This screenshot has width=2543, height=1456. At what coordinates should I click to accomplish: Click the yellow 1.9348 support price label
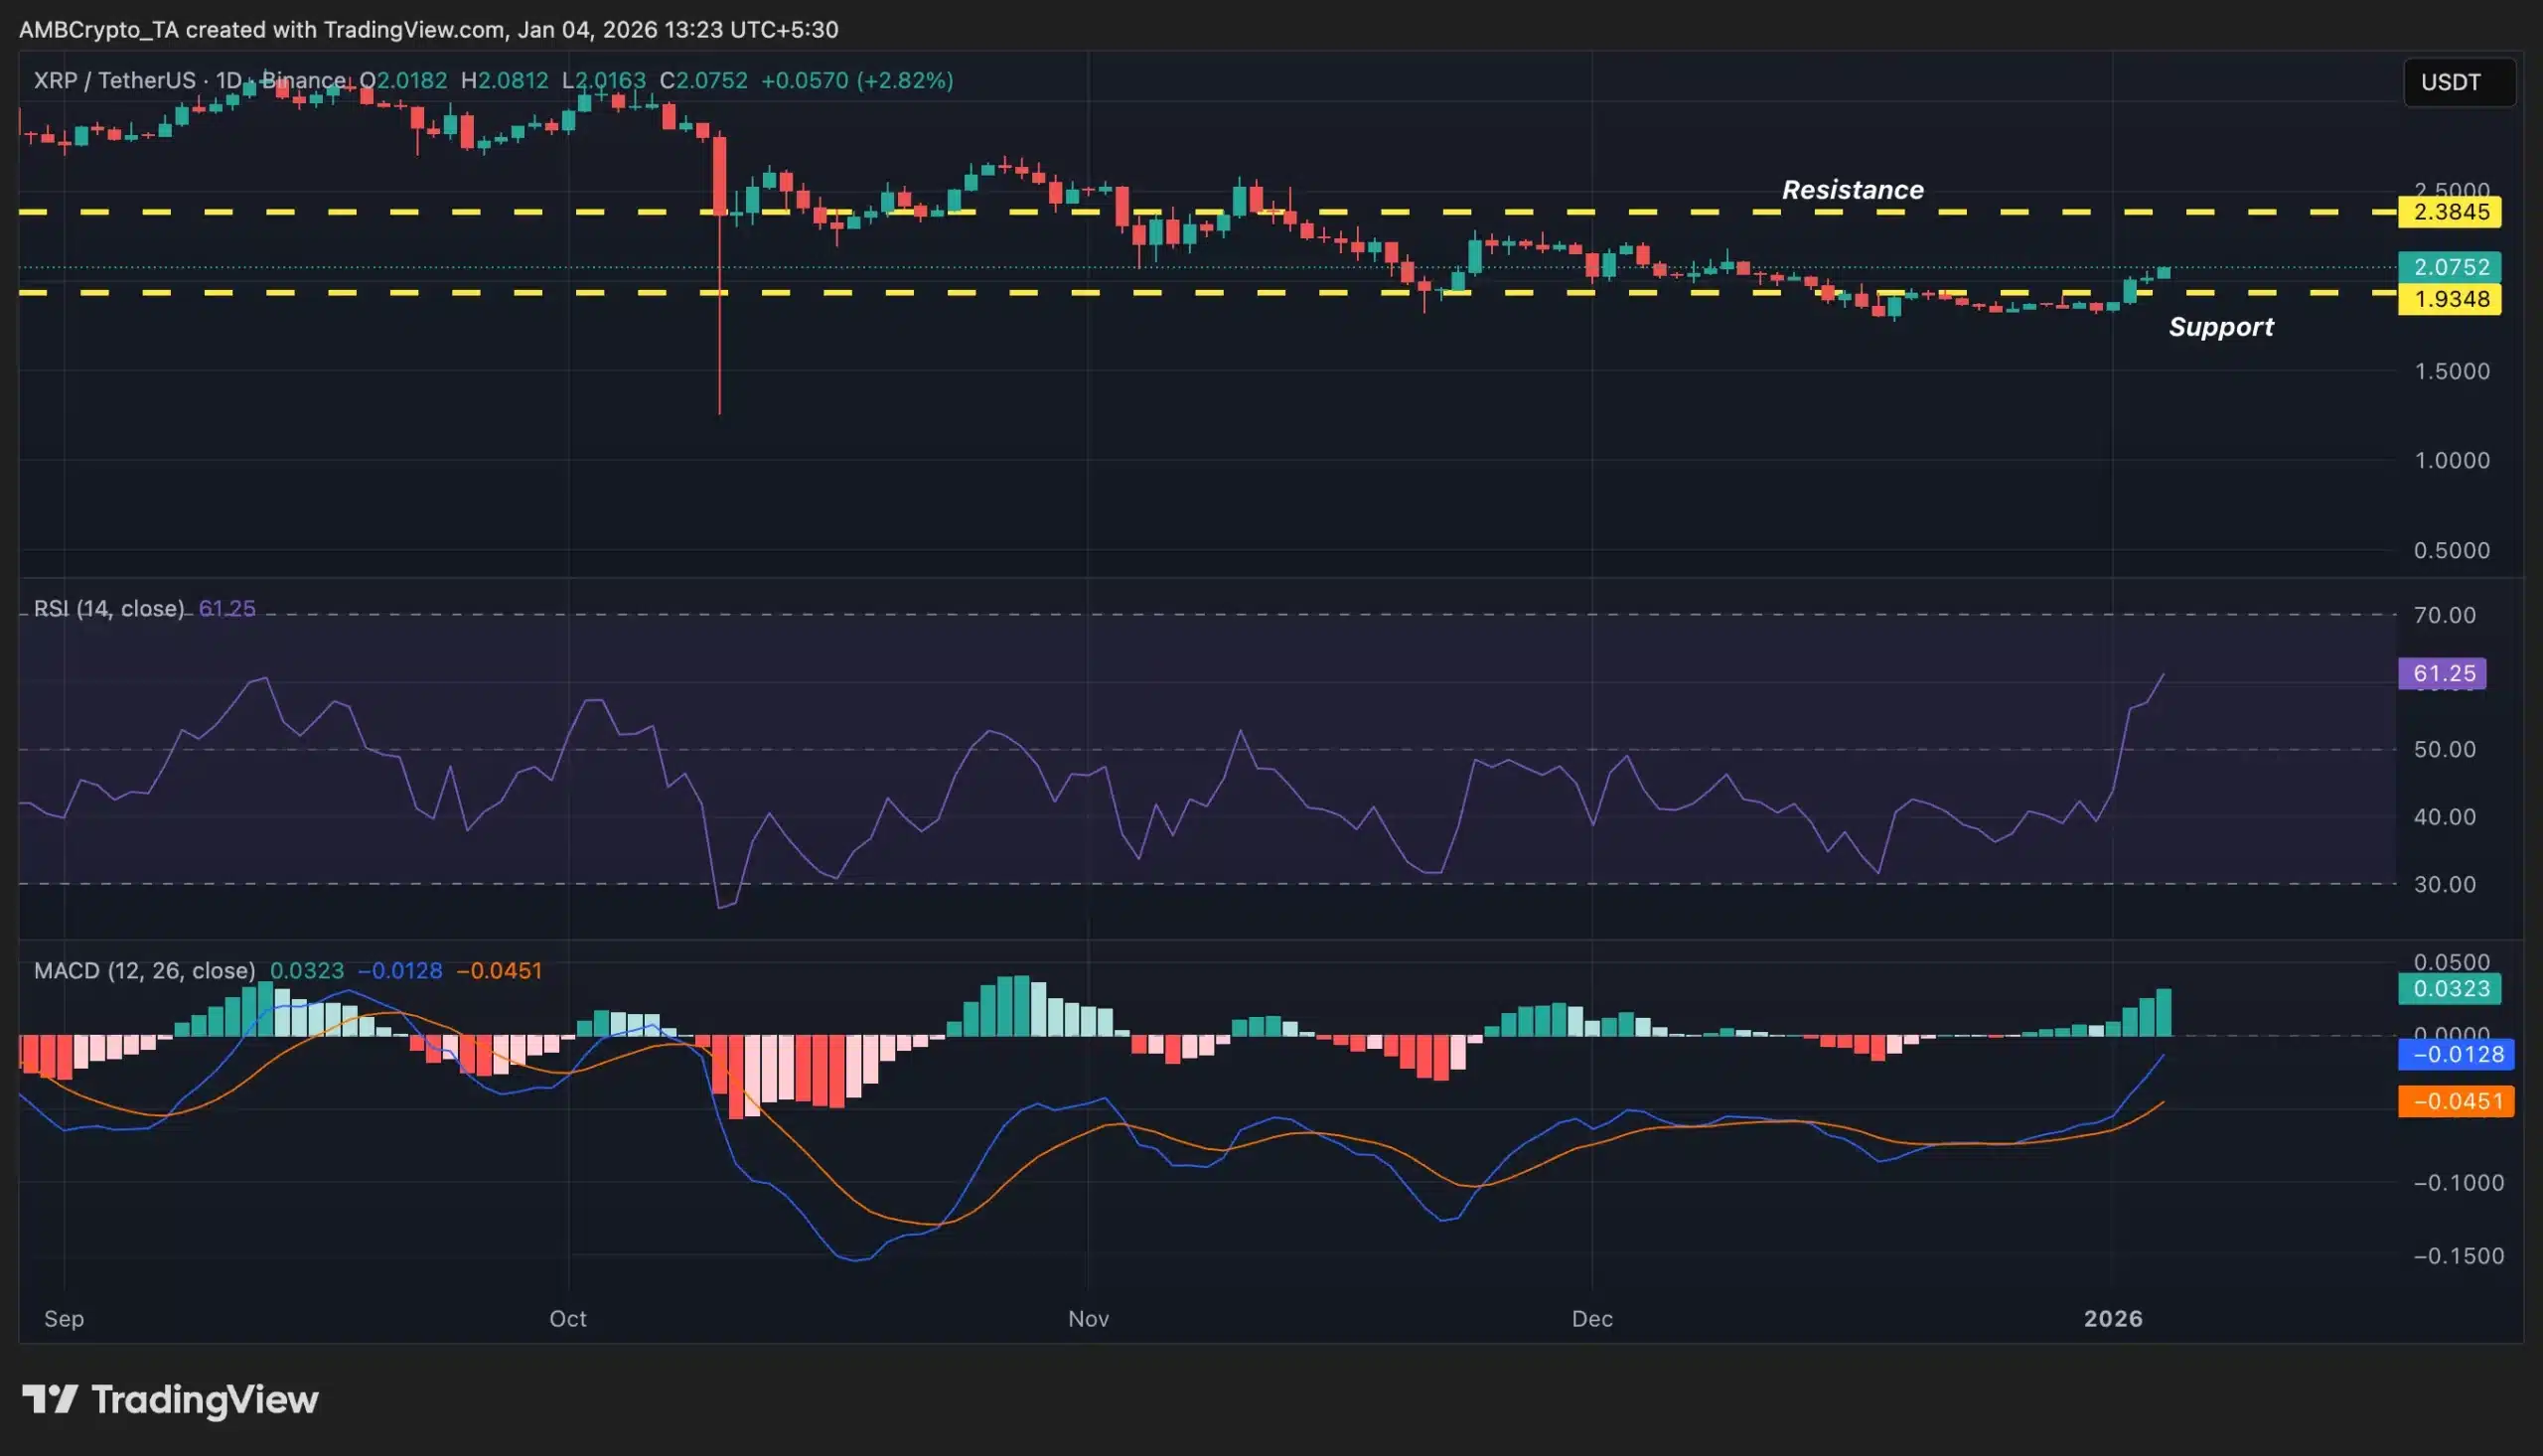[x=2449, y=300]
